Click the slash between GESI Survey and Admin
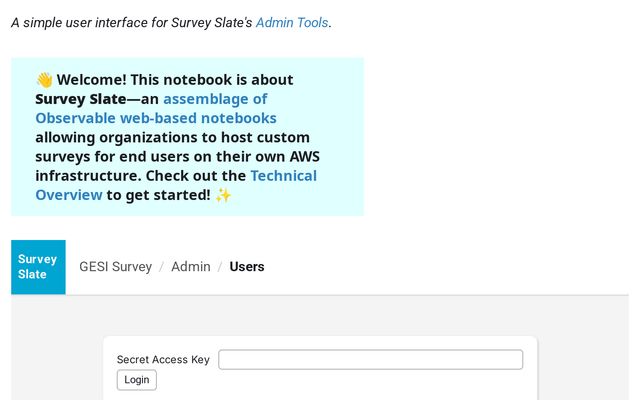 point(161,267)
